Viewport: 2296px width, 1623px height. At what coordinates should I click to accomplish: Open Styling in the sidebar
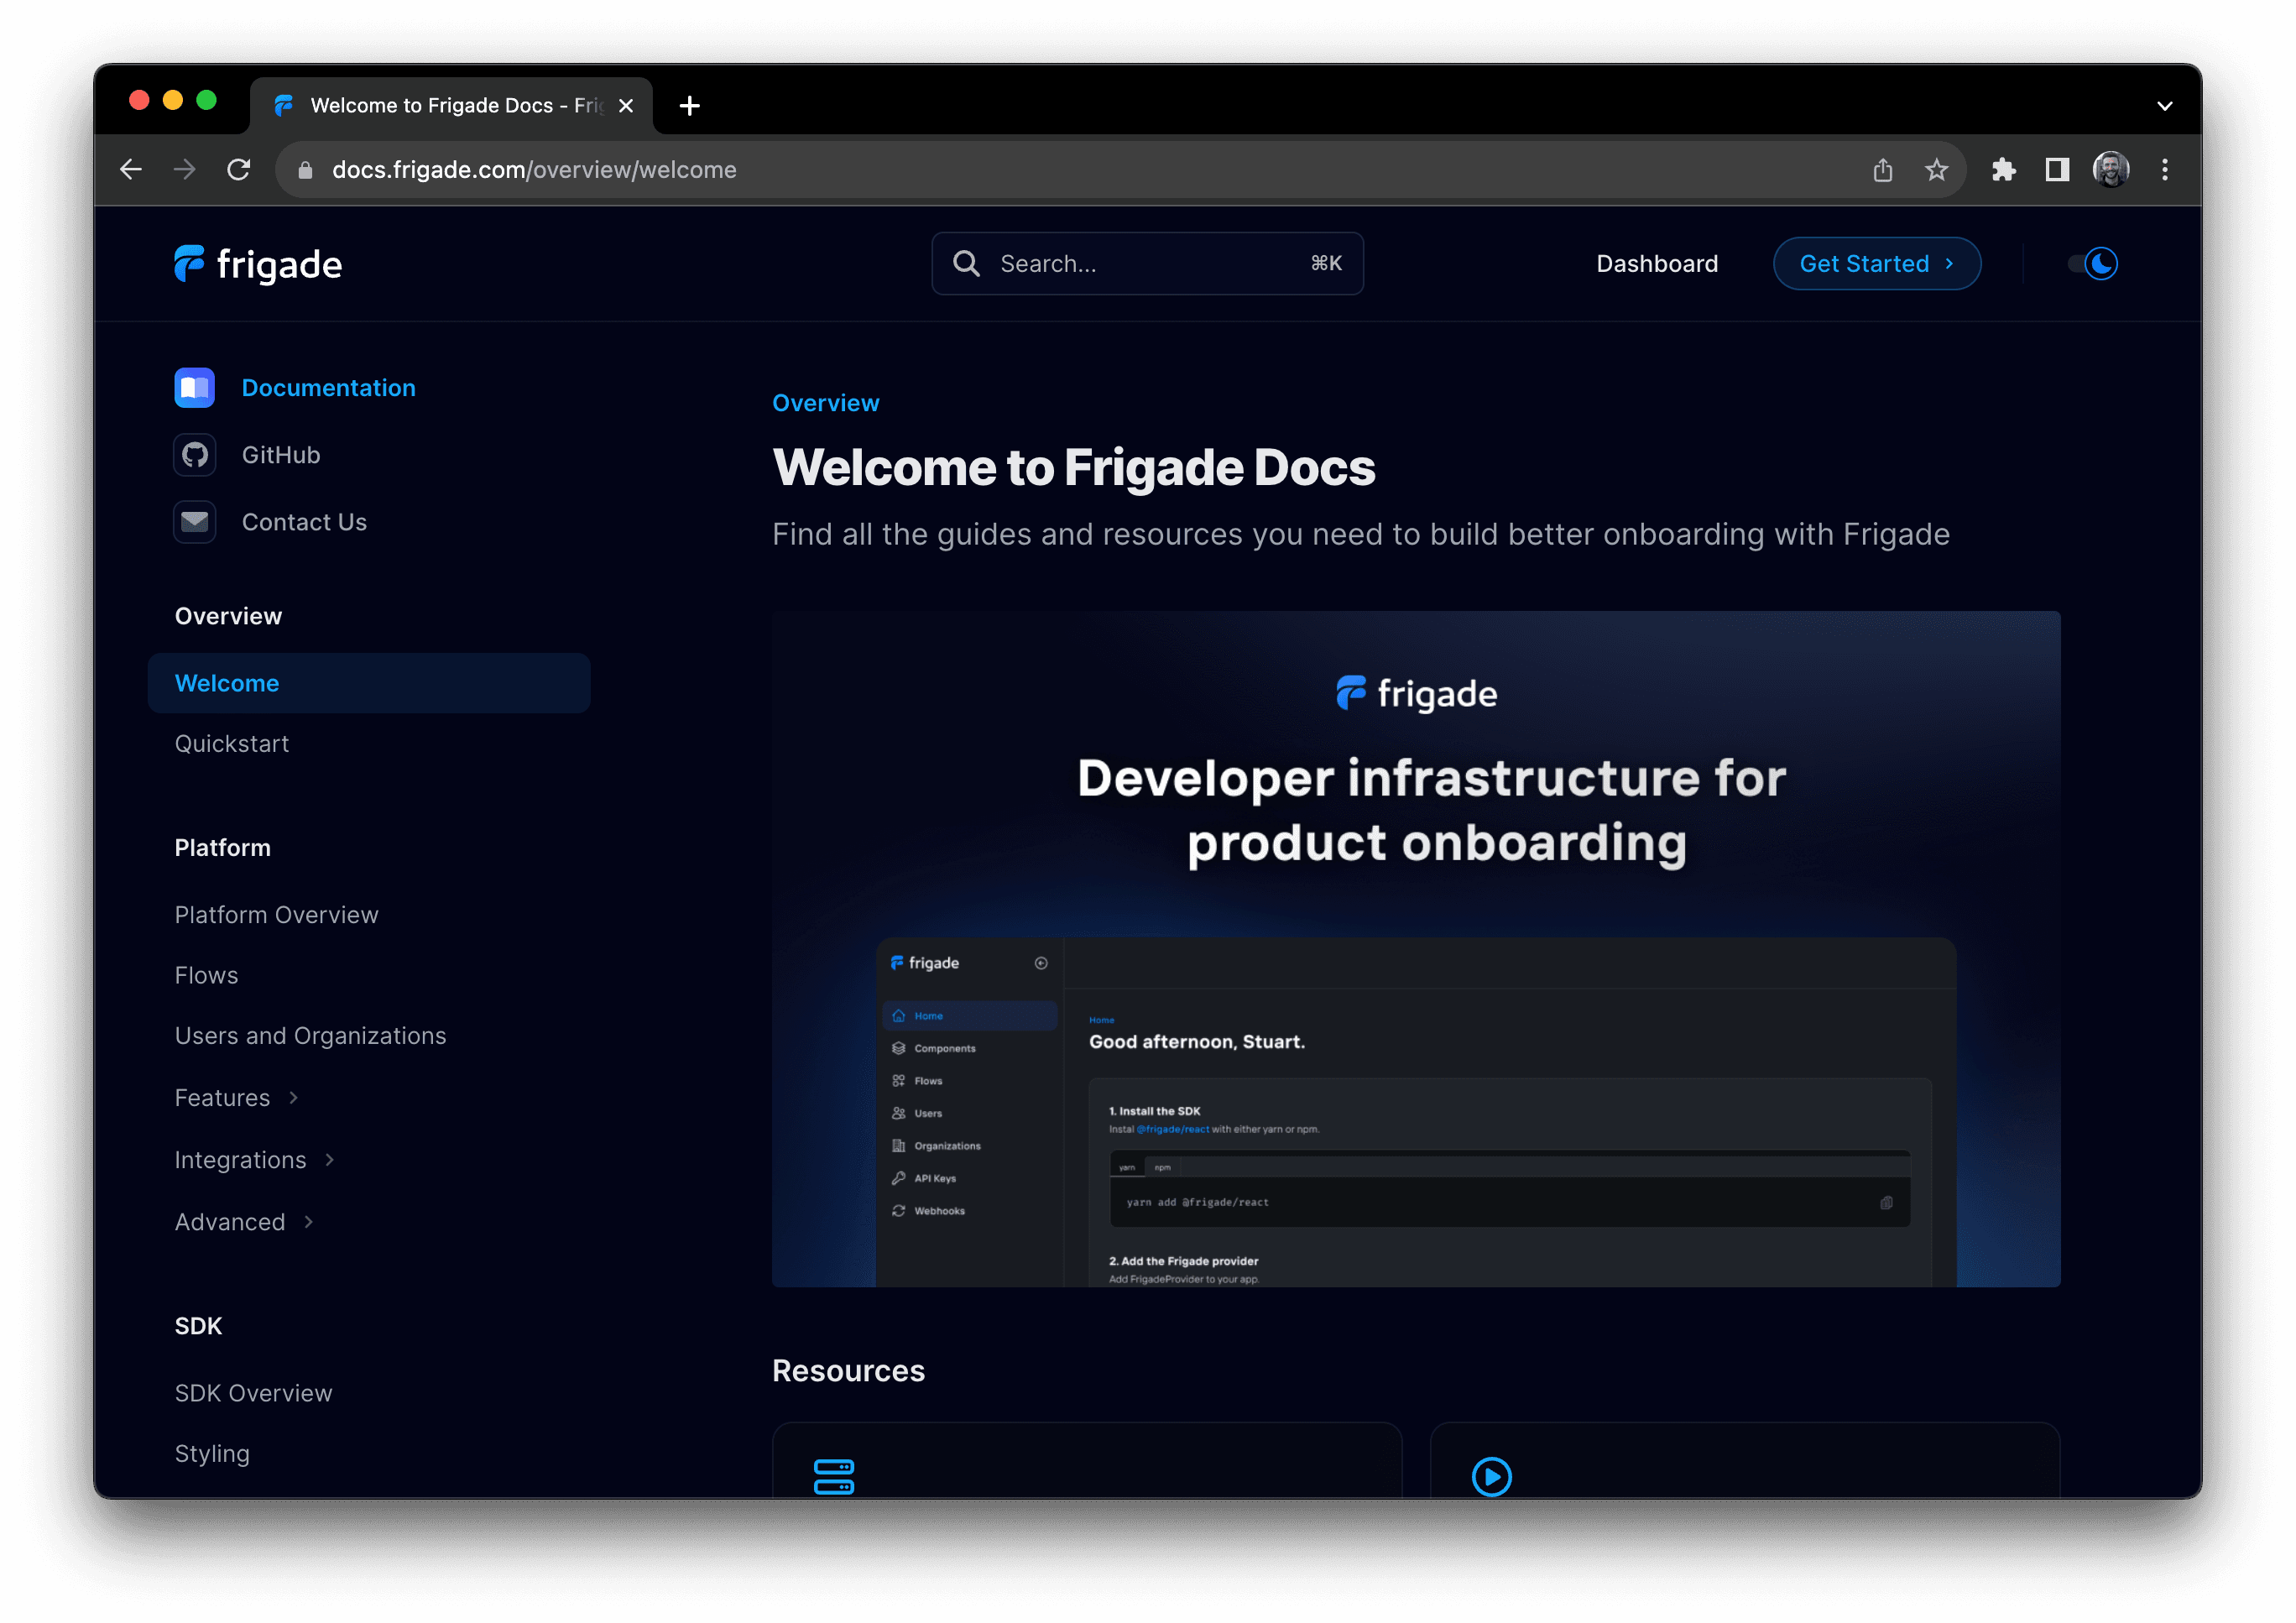coord(213,1453)
